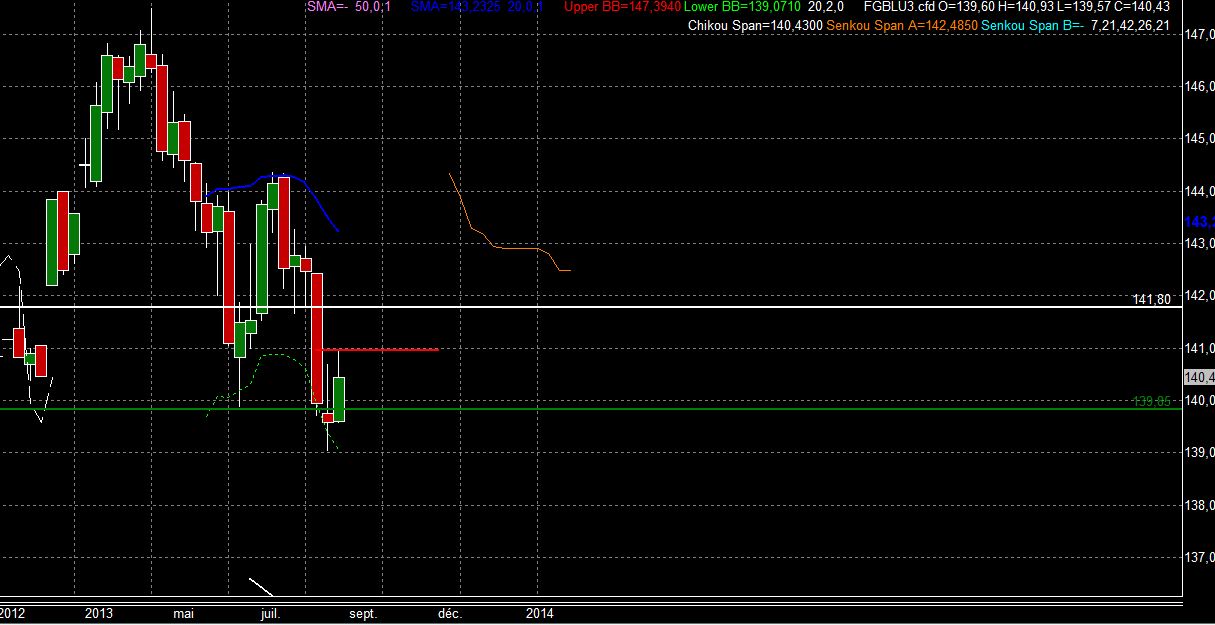Click the Ichimoku parameters 7,21,42,26,21

pos(1132,25)
